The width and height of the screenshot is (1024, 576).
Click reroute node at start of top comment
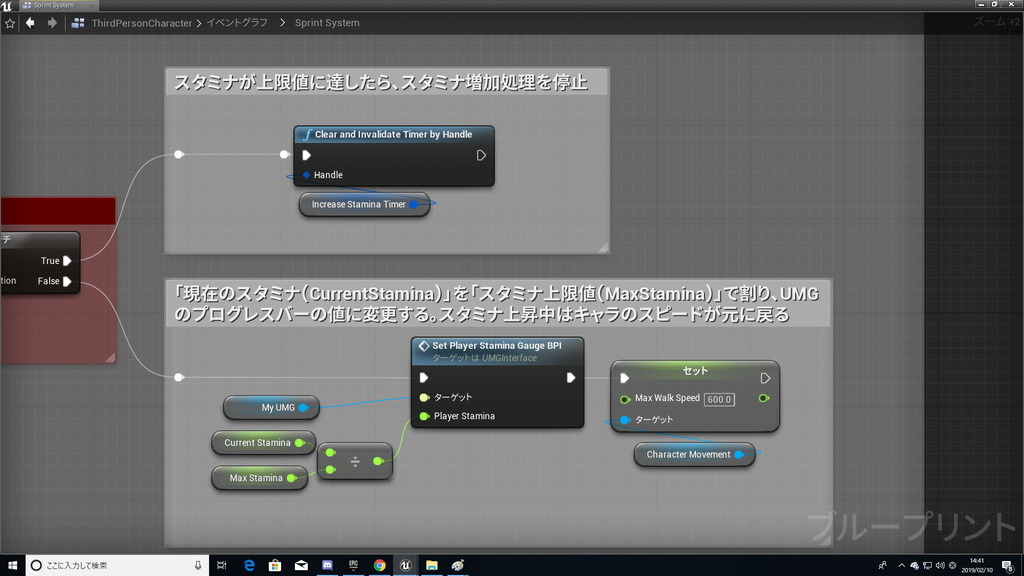(179, 155)
